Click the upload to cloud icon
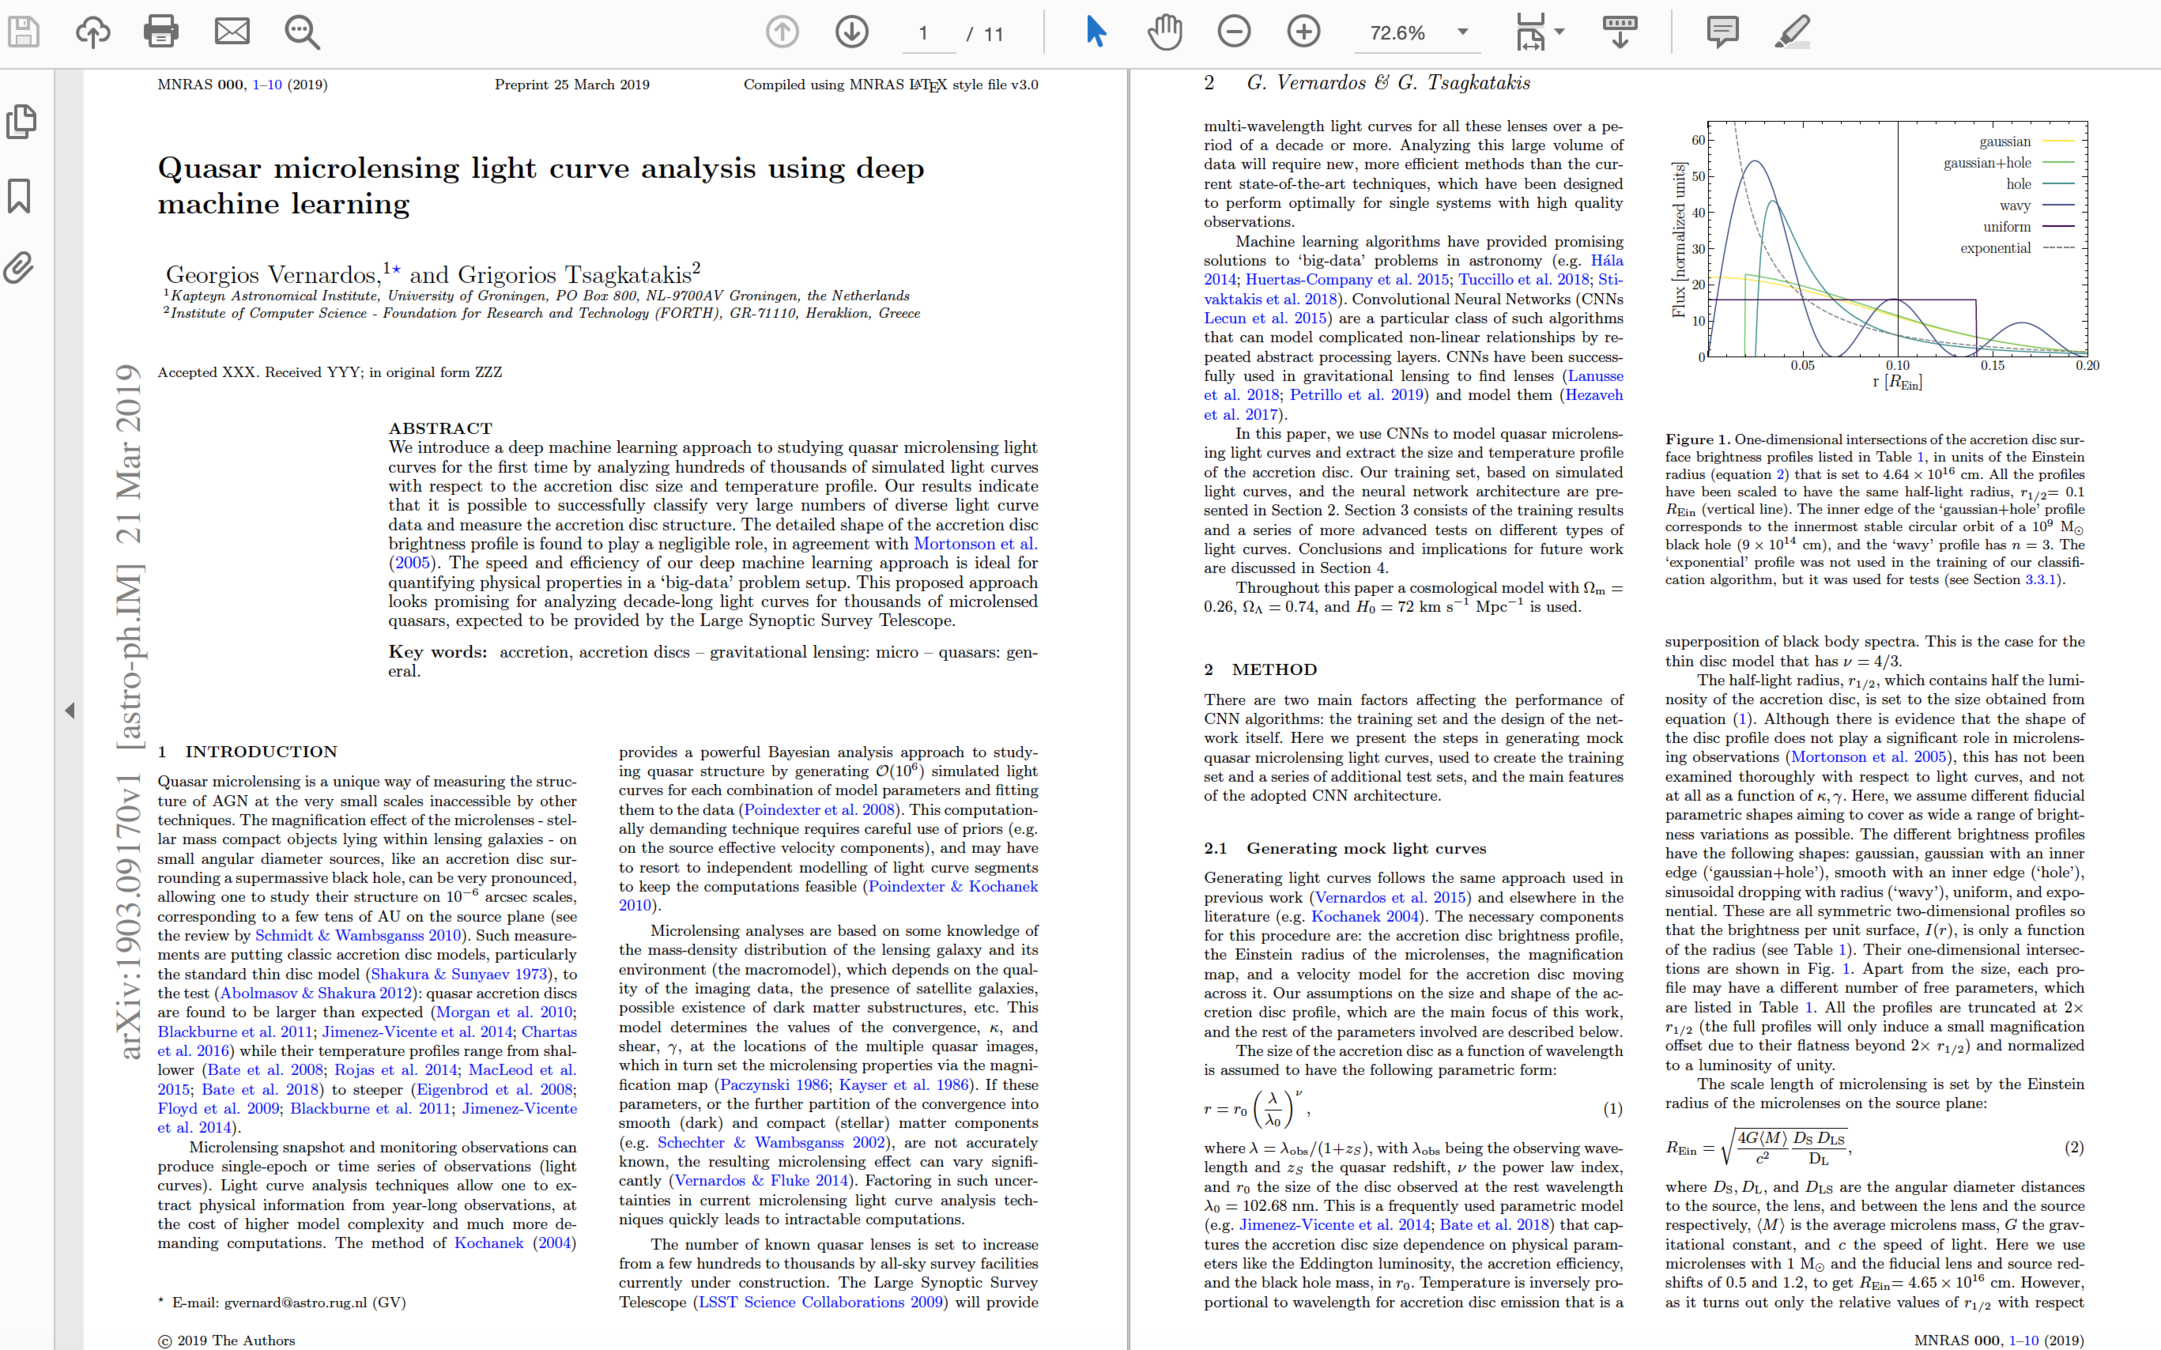 pyautogui.click(x=93, y=32)
